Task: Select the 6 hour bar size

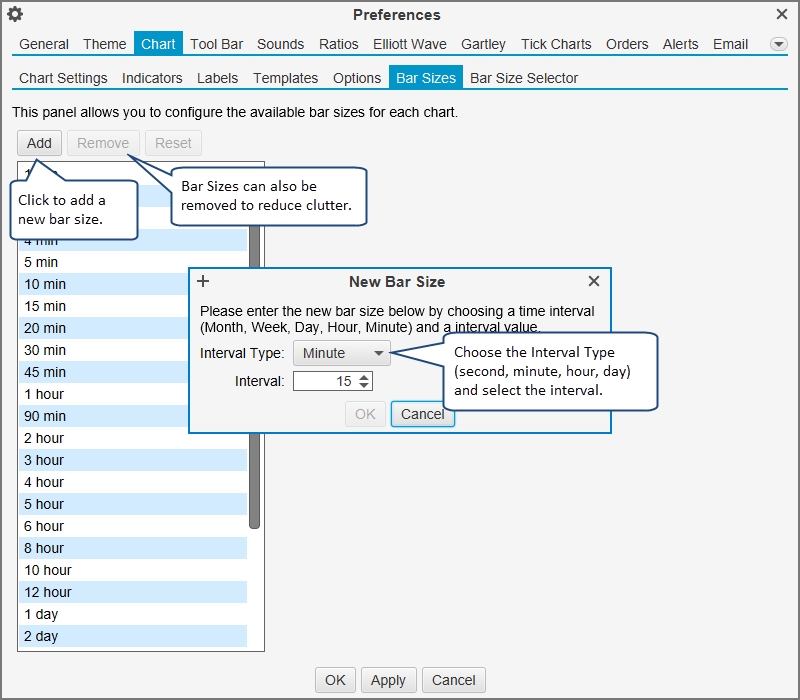Action: pyautogui.click(x=133, y=526)
